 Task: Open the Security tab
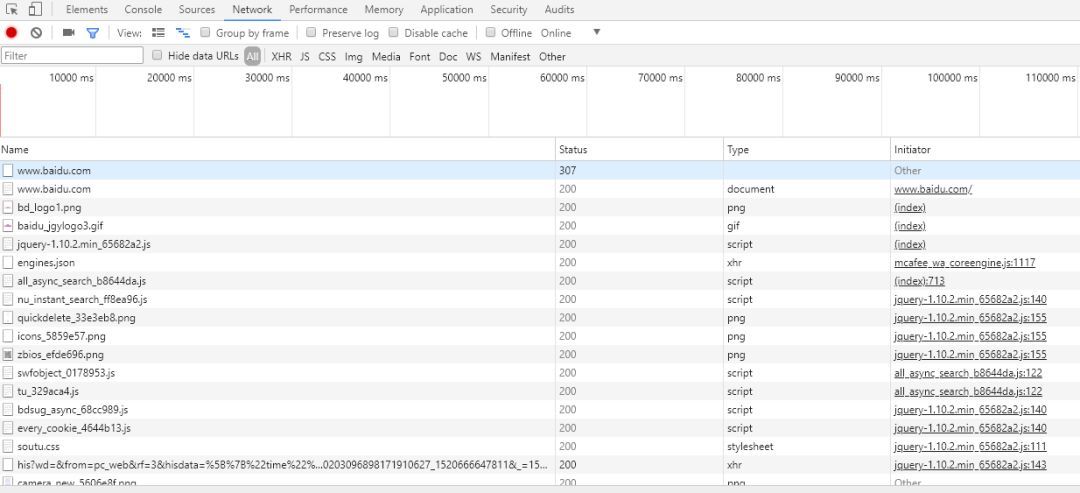508,10
